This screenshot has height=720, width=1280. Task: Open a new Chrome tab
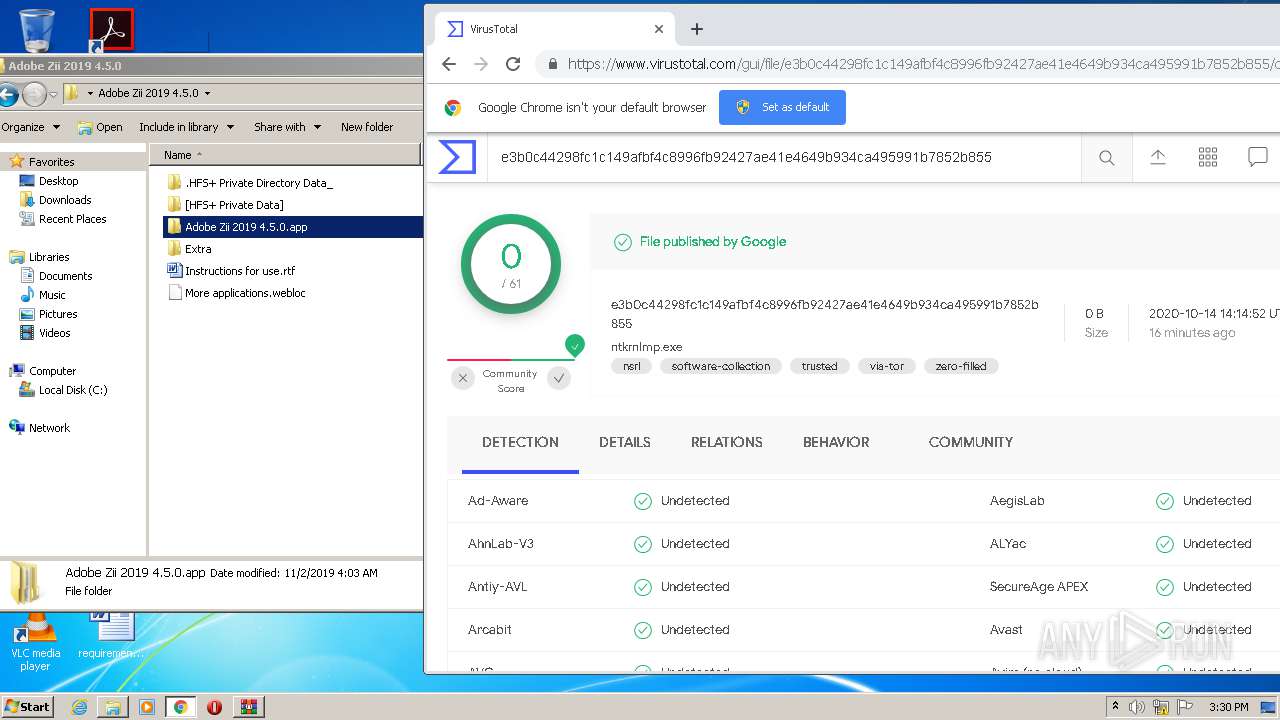click(x=697, y=29)
